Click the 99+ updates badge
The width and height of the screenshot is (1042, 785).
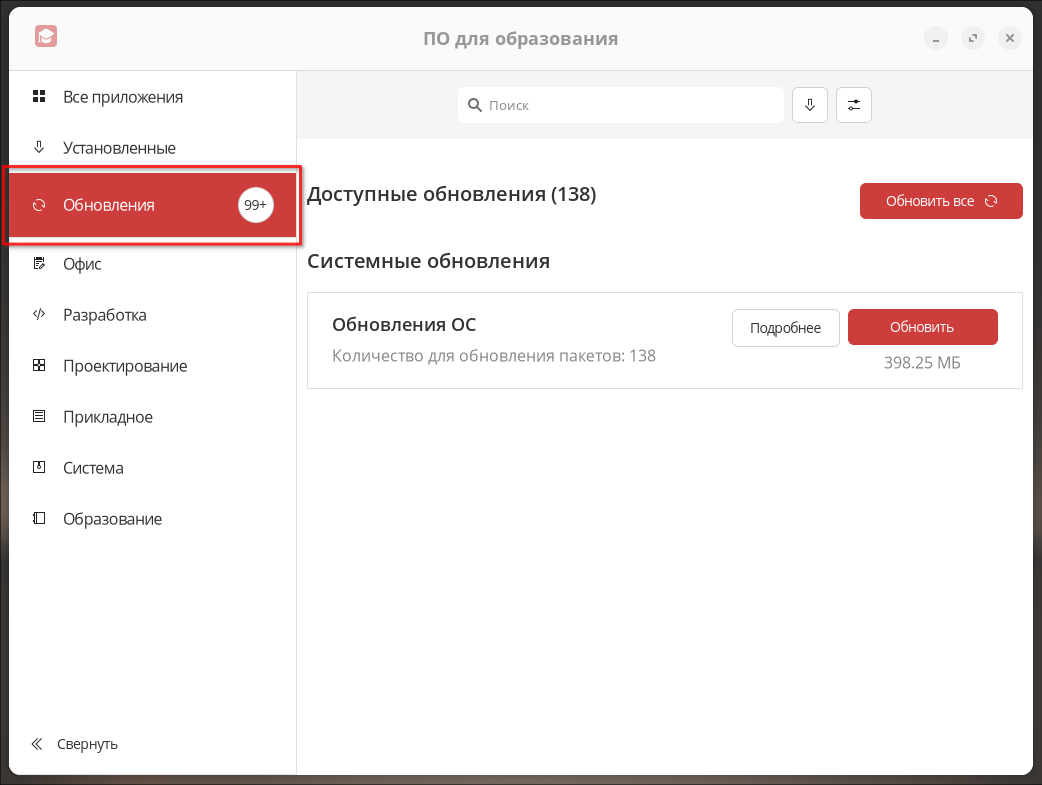(255, 205)
